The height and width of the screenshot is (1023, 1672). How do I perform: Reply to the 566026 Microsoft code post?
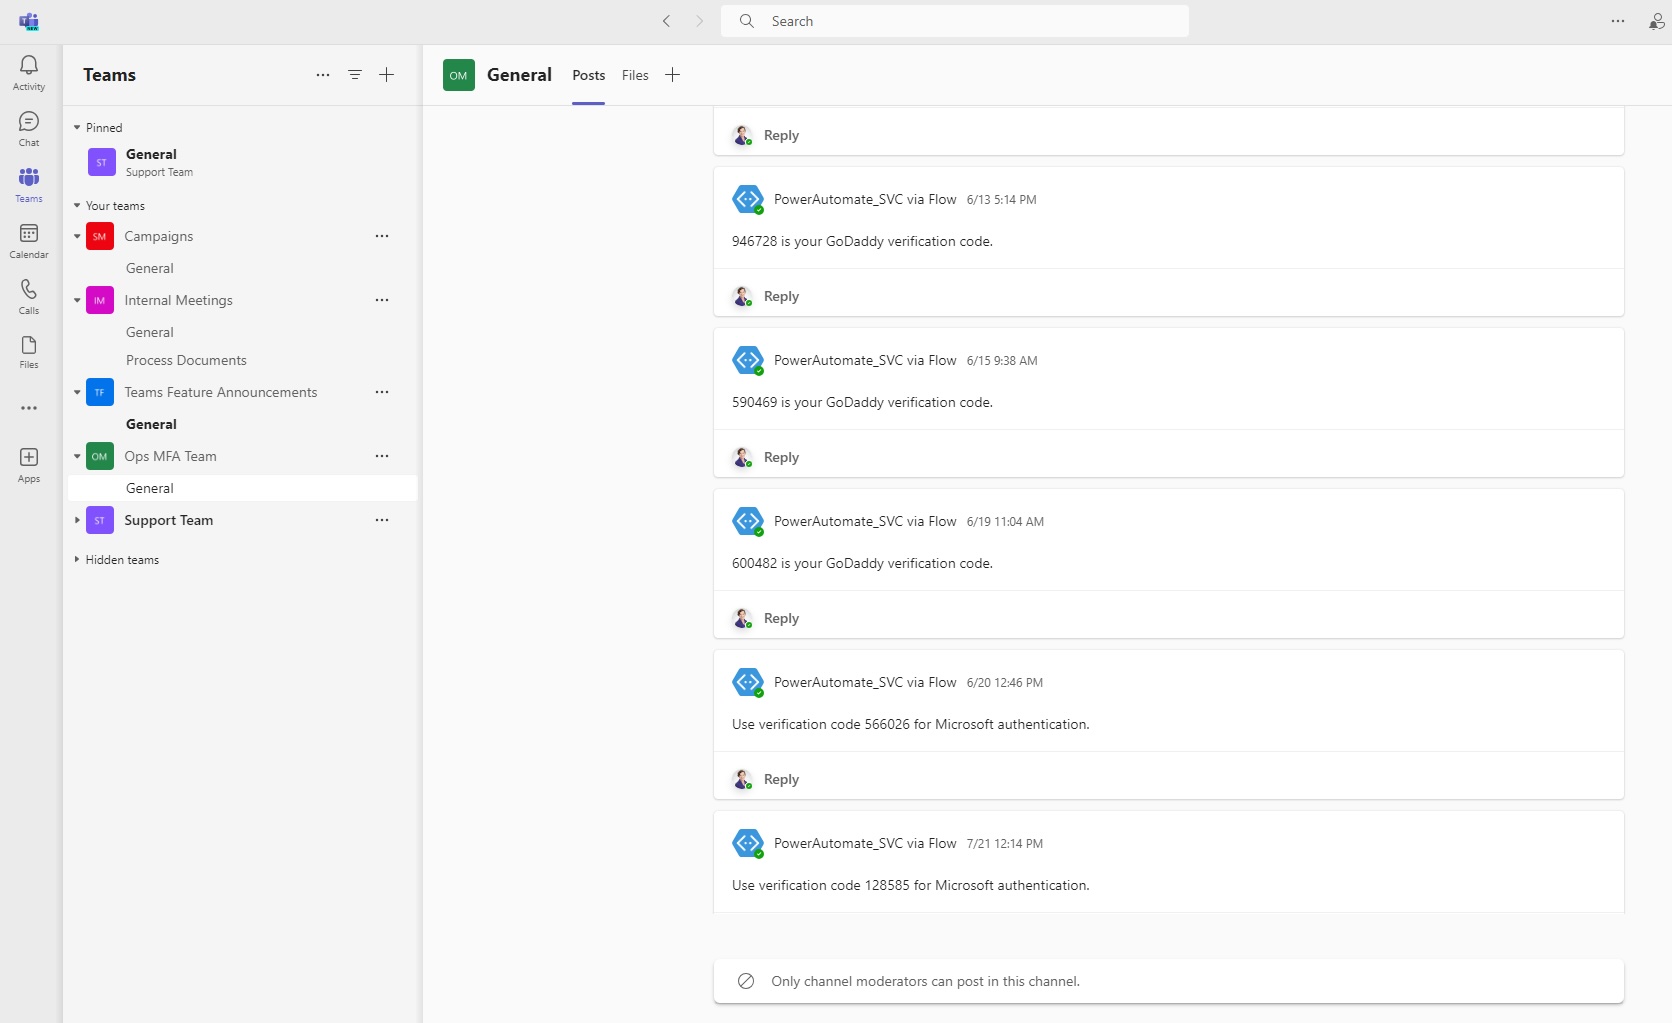[x=781, y=779]
